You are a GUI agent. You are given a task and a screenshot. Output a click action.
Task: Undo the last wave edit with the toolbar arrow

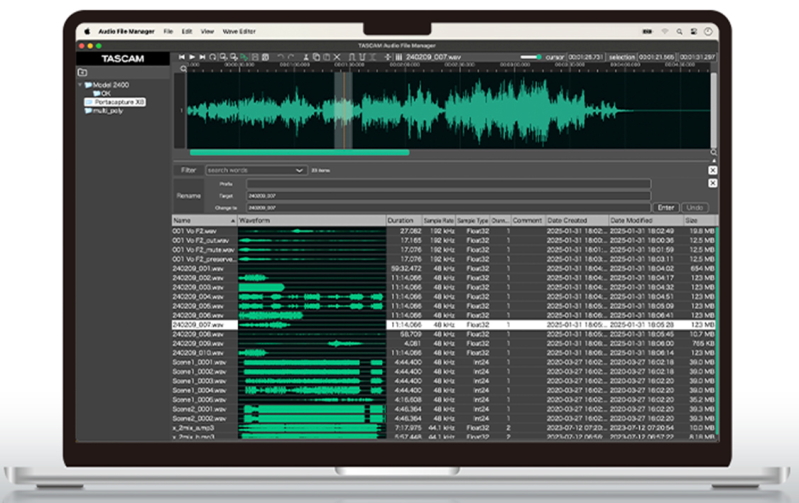point(280,57)
